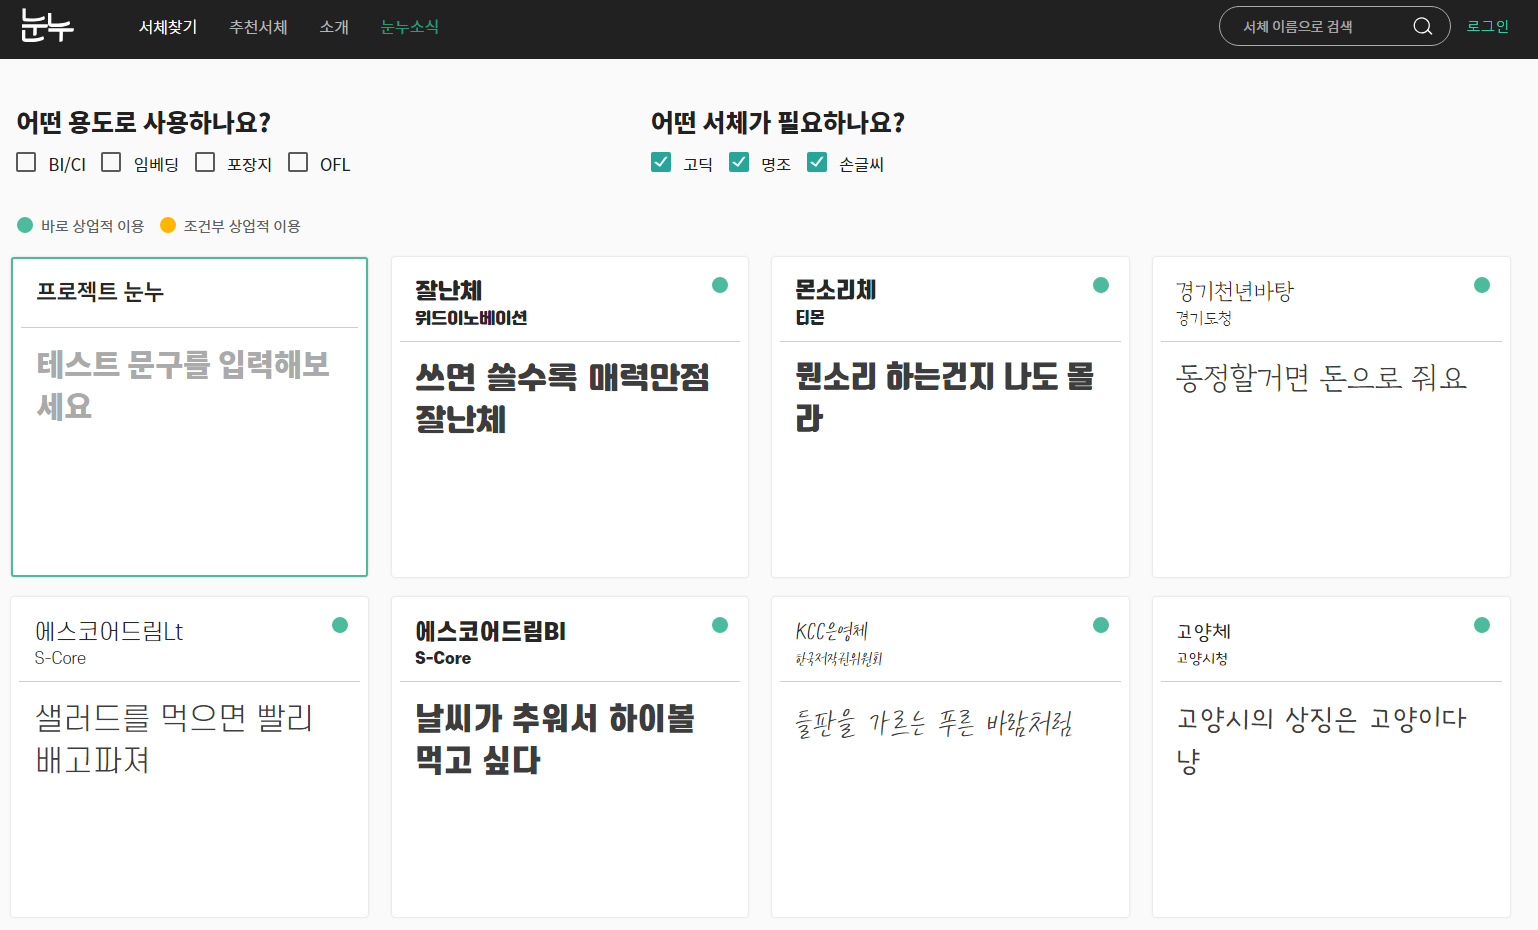Open the KCC은영체 font title
The width and height of the screenshot is (1538, 930).
click(832, 631)
